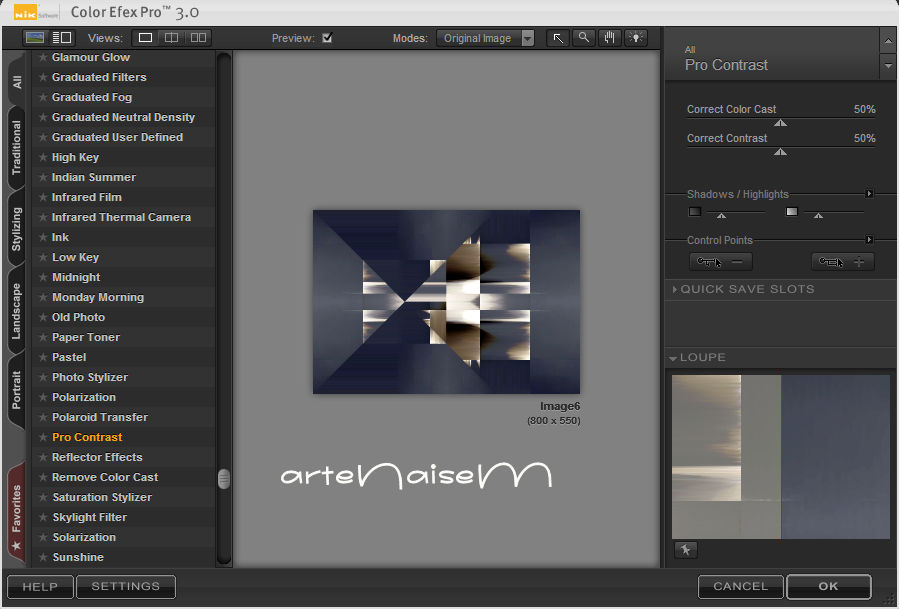Adjust the Correct Contrast slider
The width and height of the screenshot is (899, 609).
click(x=780, y=152)
